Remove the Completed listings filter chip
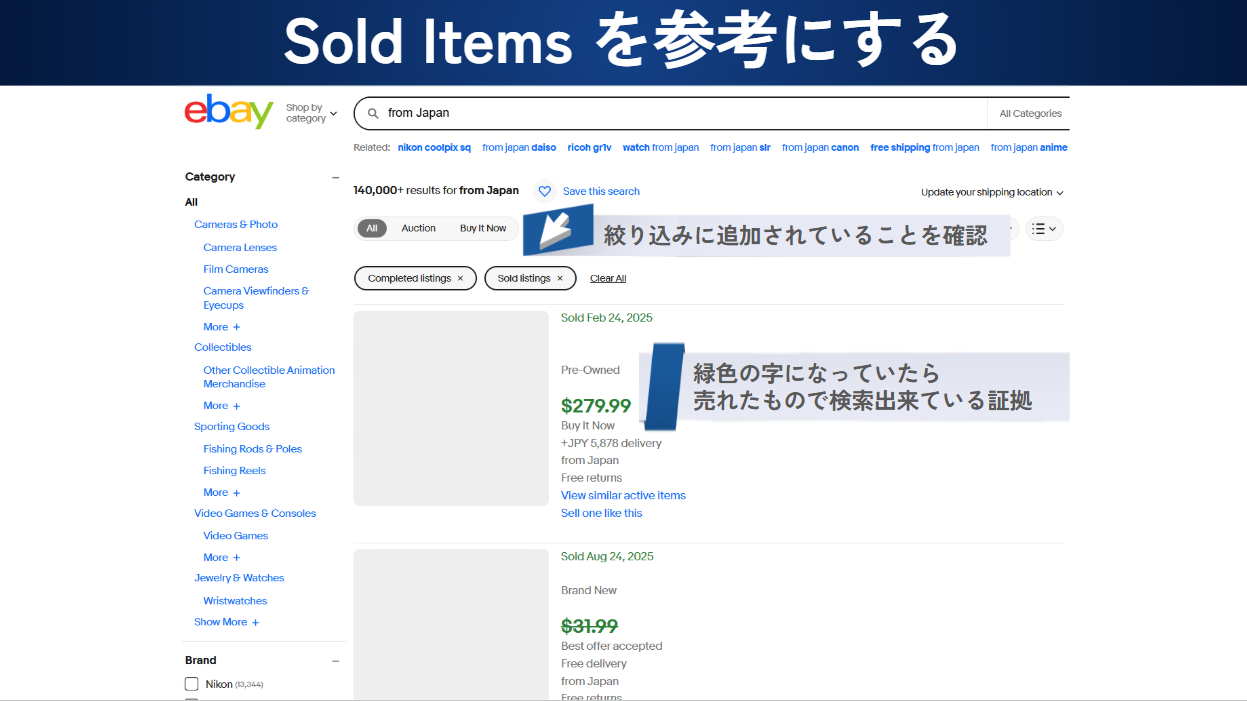 460,278
